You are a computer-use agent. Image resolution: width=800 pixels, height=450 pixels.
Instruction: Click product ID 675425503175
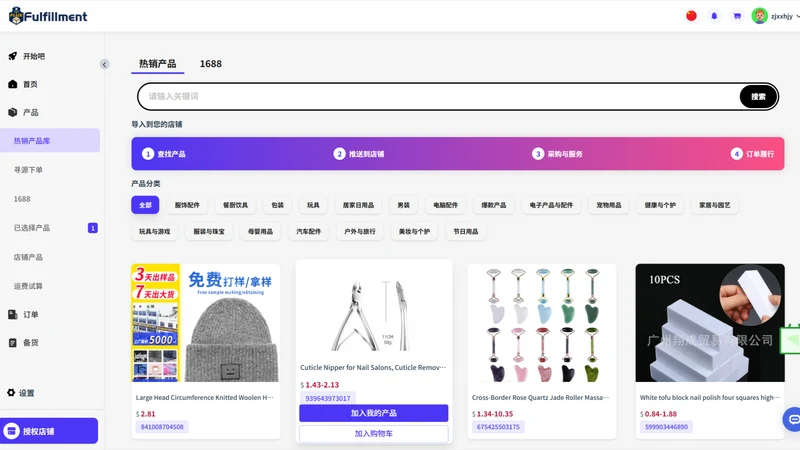pos(498,427)
